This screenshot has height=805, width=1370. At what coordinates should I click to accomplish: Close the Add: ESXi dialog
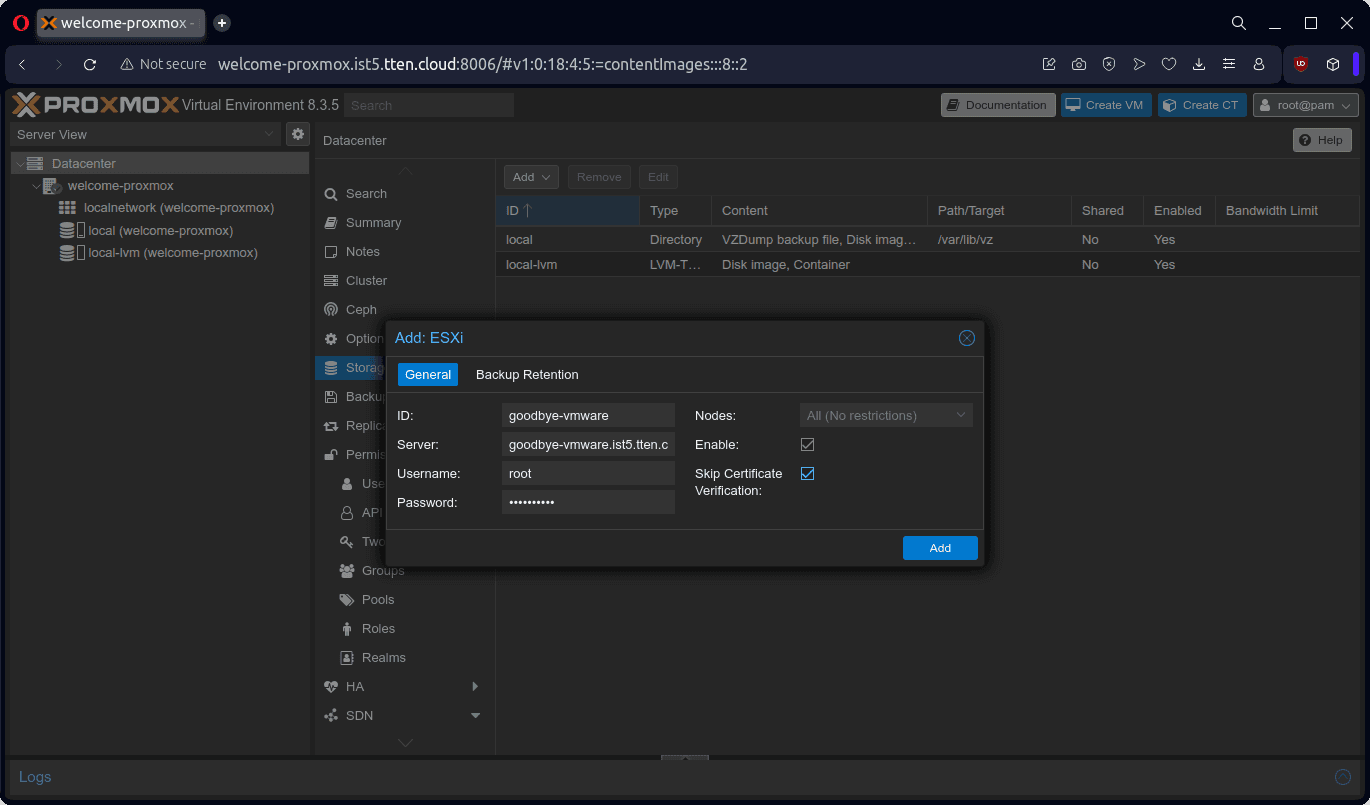click(966, 338)
